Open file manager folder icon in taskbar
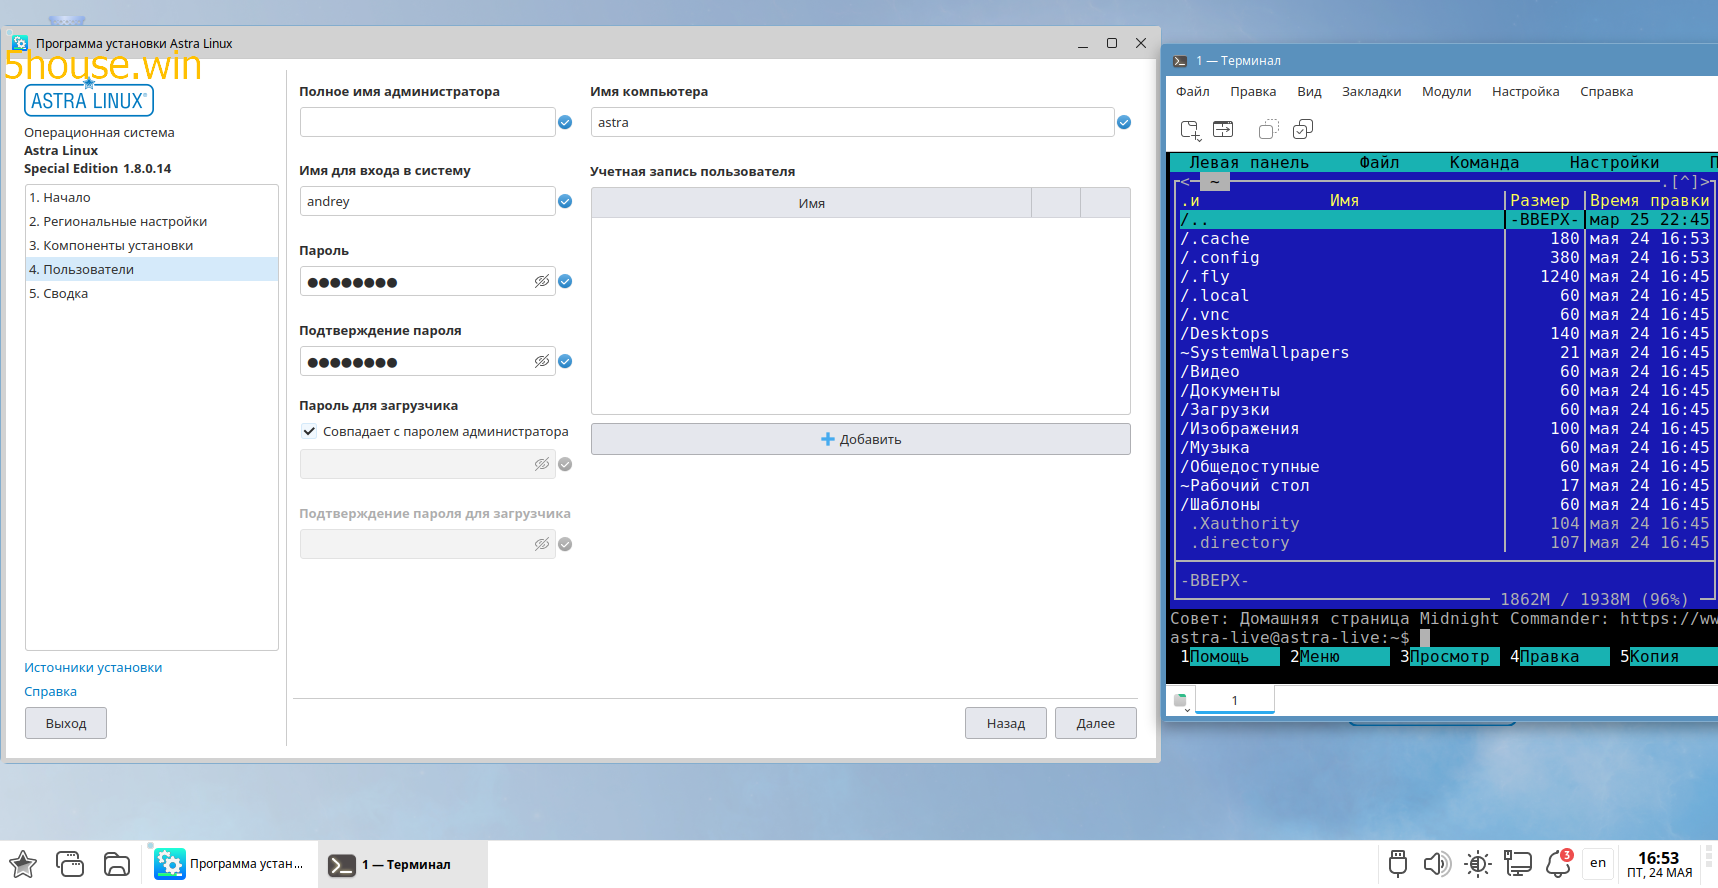The width and height of the screenshot is (1718, 888). click(117, 864)
